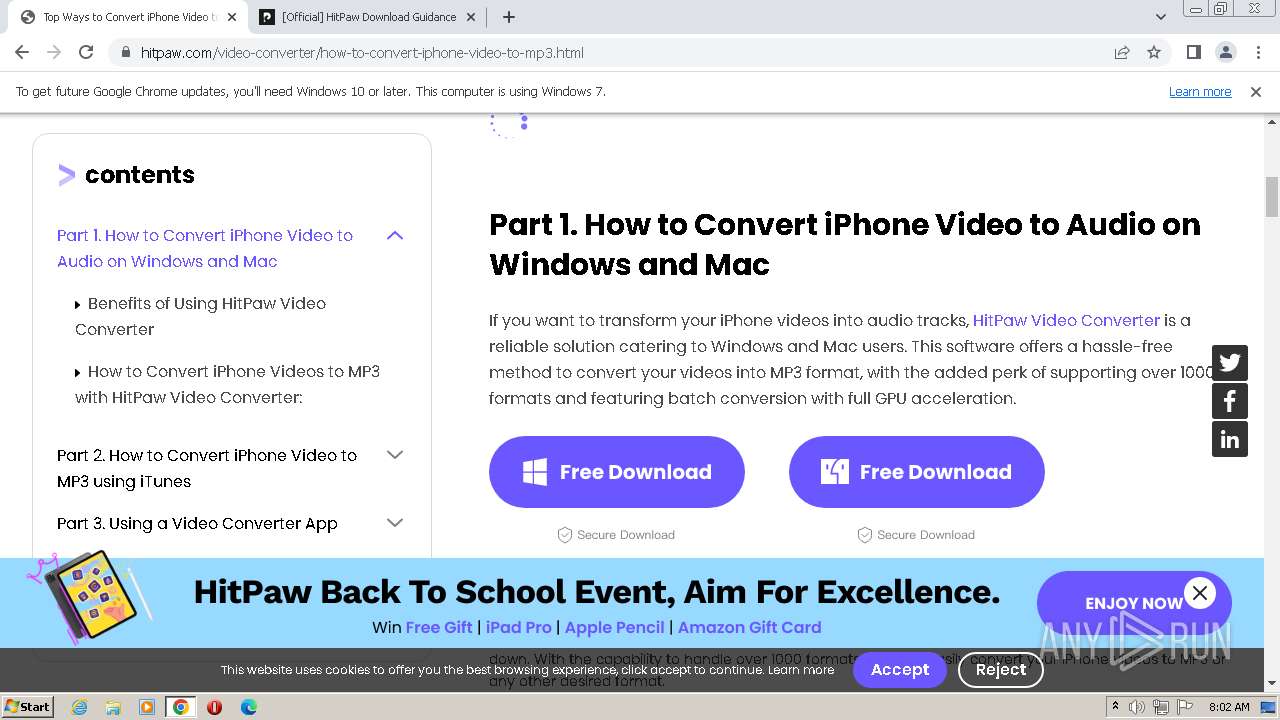The width and height of the screenshot is (1280, 720).
Task: Click the page's vertical scrollbar thumb
Action: coord(1272,196)
